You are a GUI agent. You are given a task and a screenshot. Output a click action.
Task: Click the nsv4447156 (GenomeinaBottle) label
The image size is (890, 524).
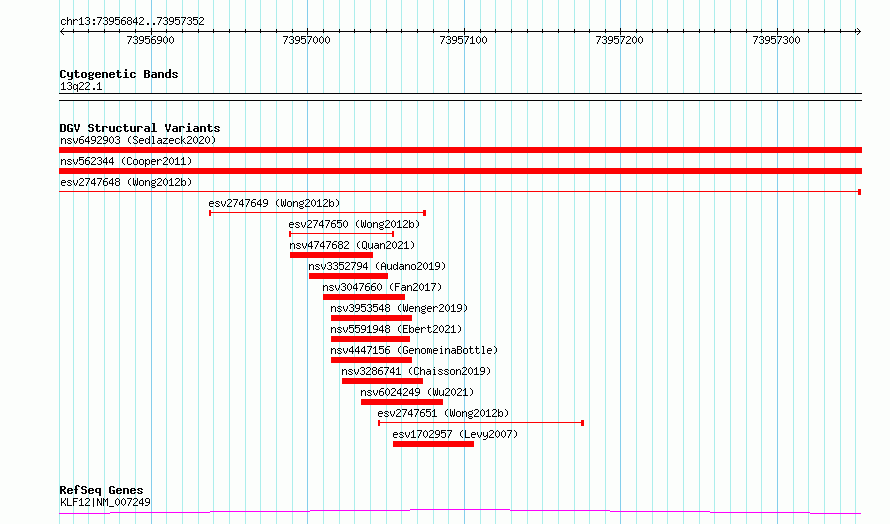pyautogui.click(x=414, y=350)
